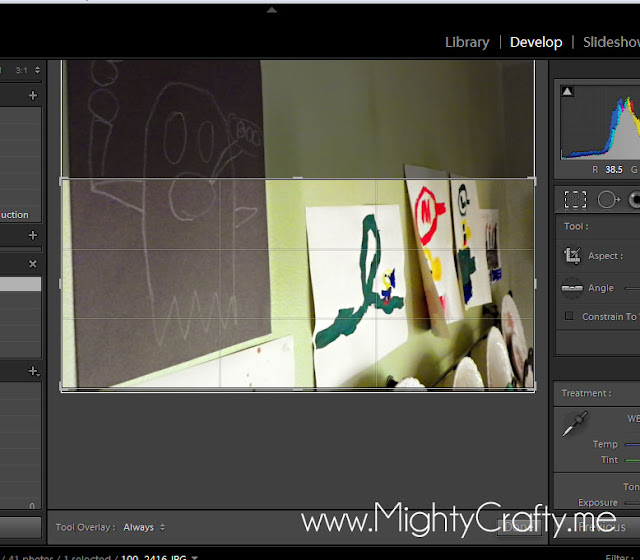The image size is (640, 560).
Task: Open the 100_2416.JPG filename dropdown arrow
Action: (x=195, y=557)
